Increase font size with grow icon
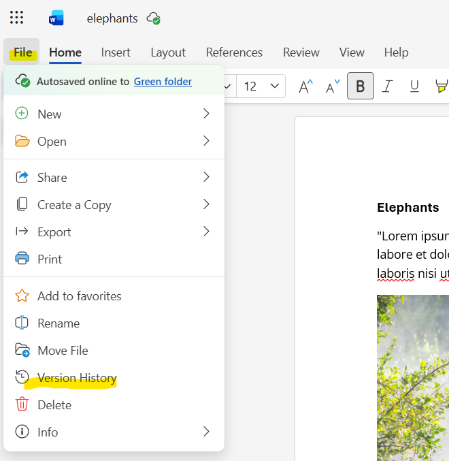Image resolution: width=449 pixels, height=461 pixels. (x=305, y=86)
